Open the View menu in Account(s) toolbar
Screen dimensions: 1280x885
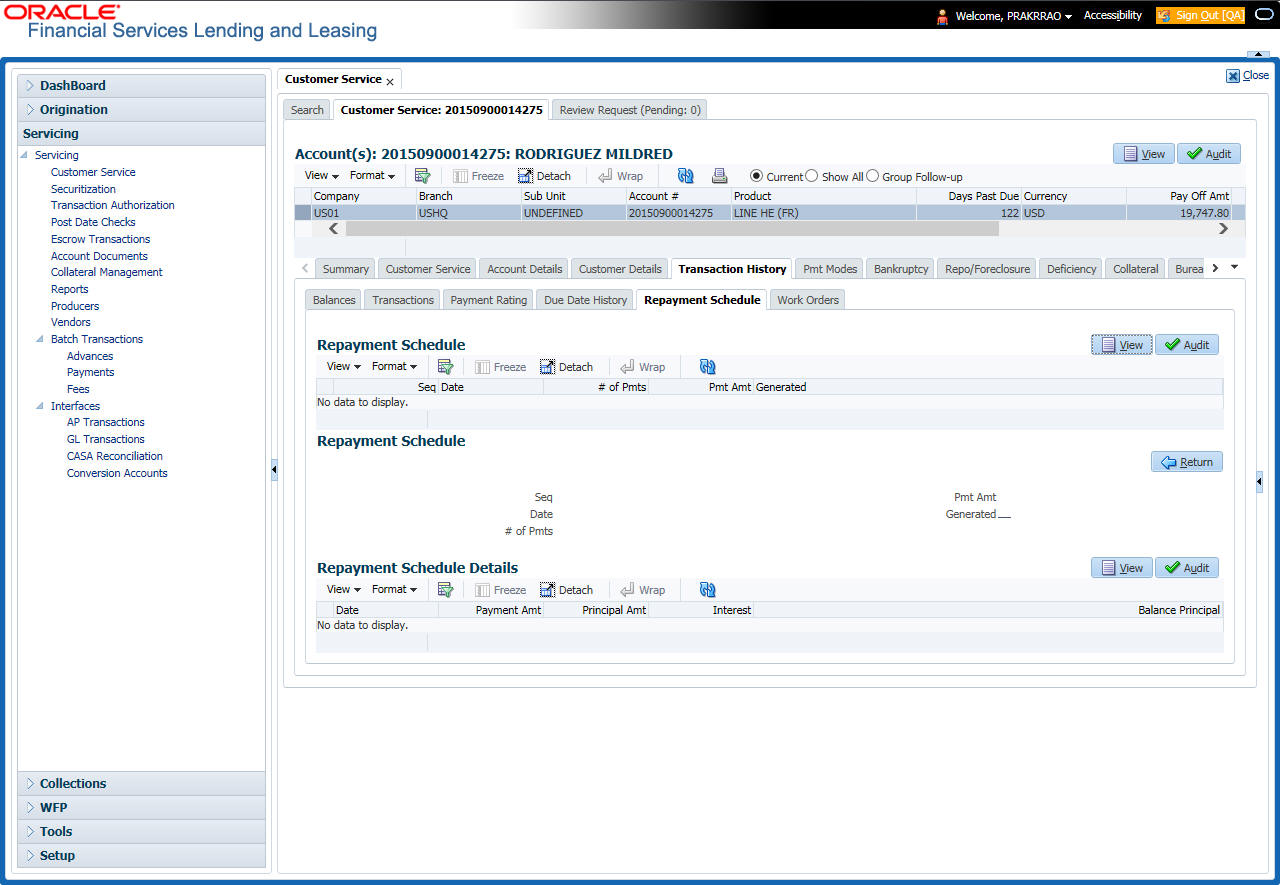[321, 176]
